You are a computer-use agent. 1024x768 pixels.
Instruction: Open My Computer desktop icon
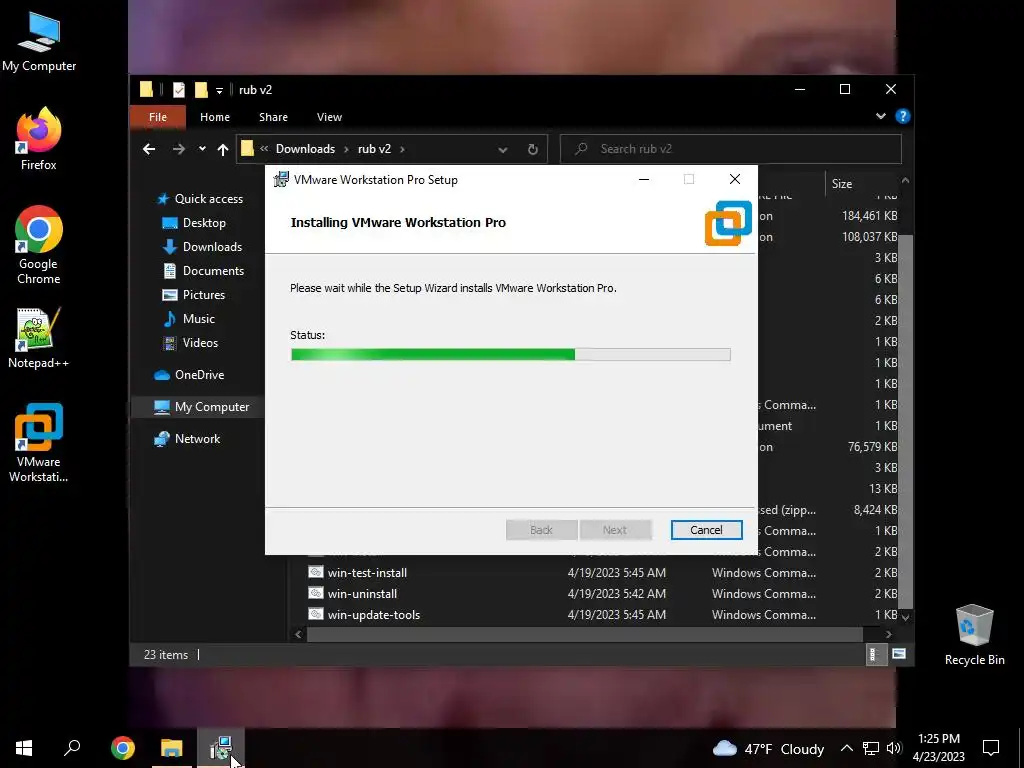click(39, 42)
